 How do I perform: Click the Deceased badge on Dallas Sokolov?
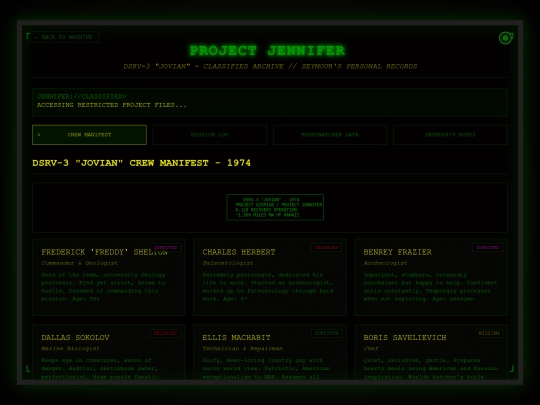pos(166,333)
